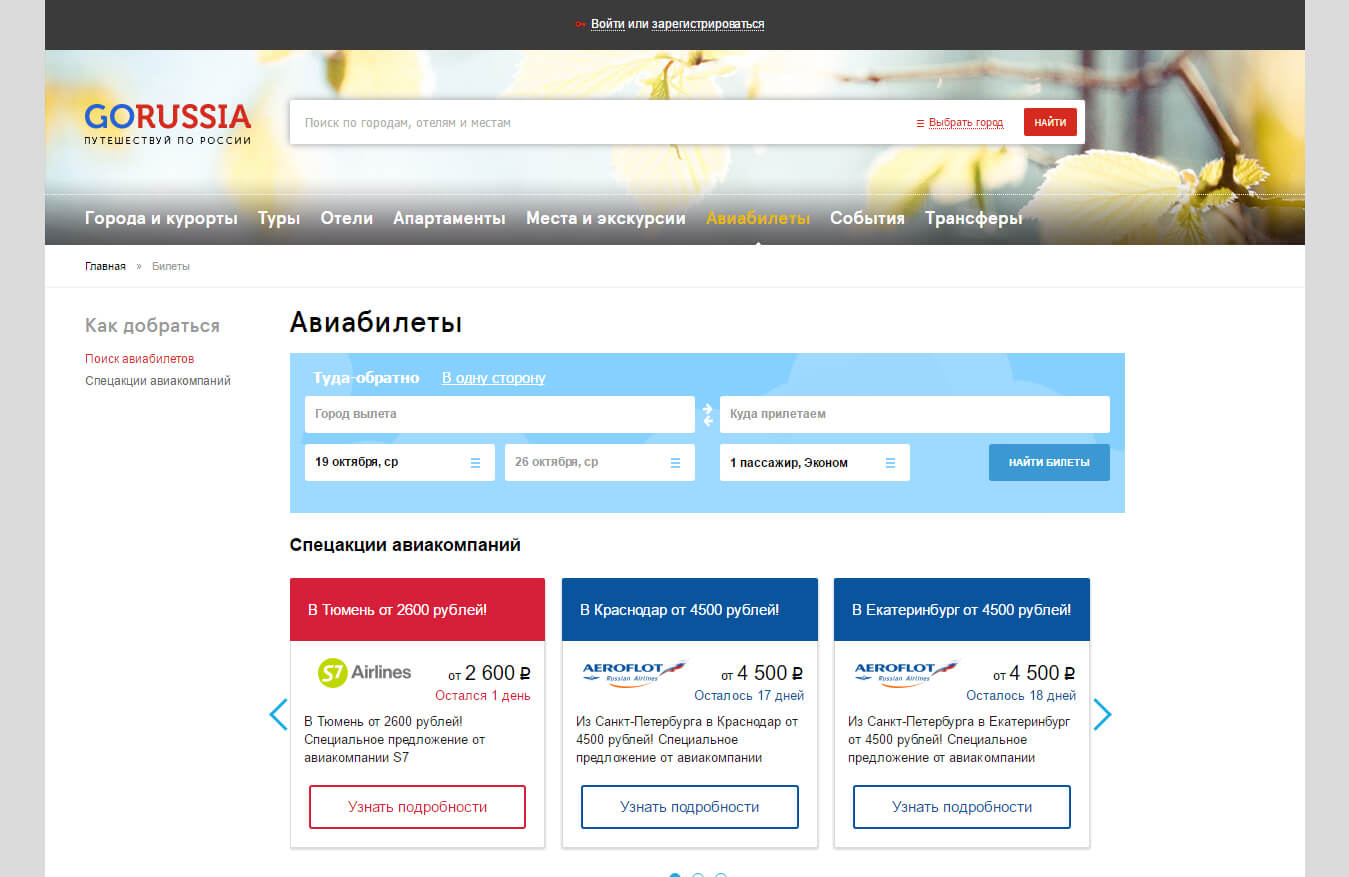
Task: Click Aeroflot logo in the Ekaterinburg offer
Action: click(906, 673)
